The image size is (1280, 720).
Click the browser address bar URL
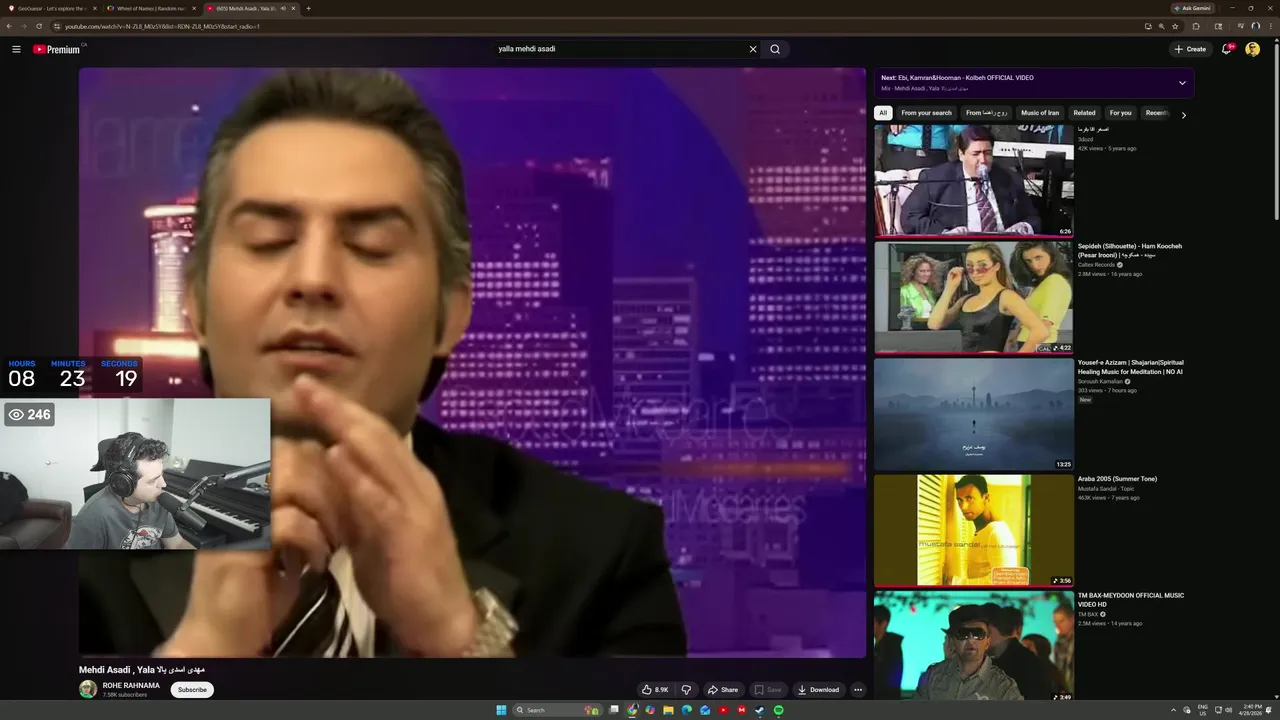point(163,26)
